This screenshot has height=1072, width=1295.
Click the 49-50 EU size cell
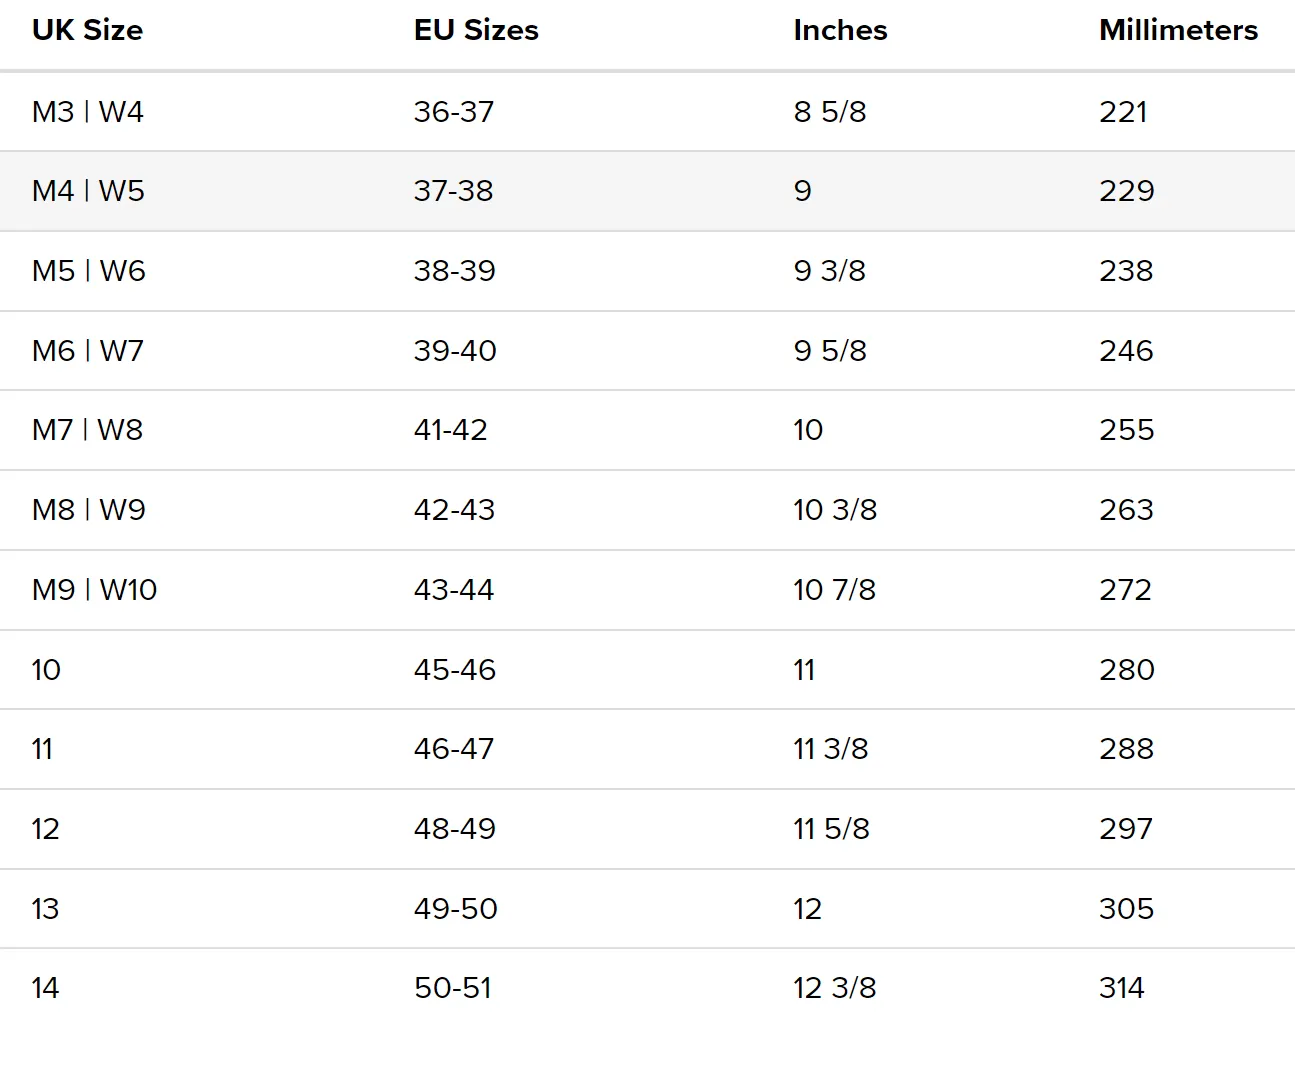tap(456, 909)
